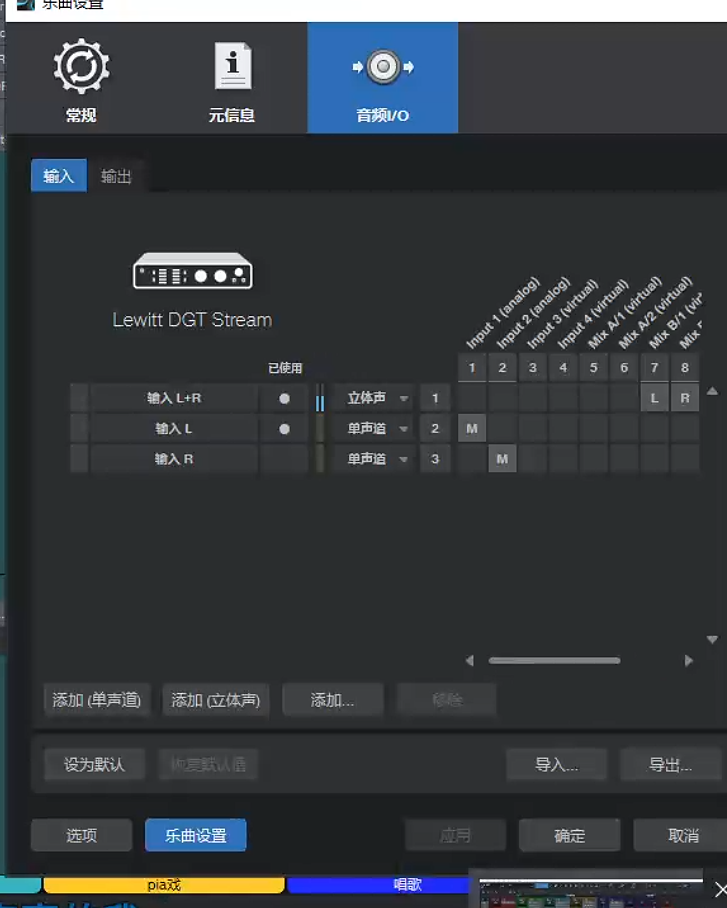Open the 乐曲设置 song setup page
Viewport: 727px width, 908px height.
pyautogui.click(x=196, y=835)
